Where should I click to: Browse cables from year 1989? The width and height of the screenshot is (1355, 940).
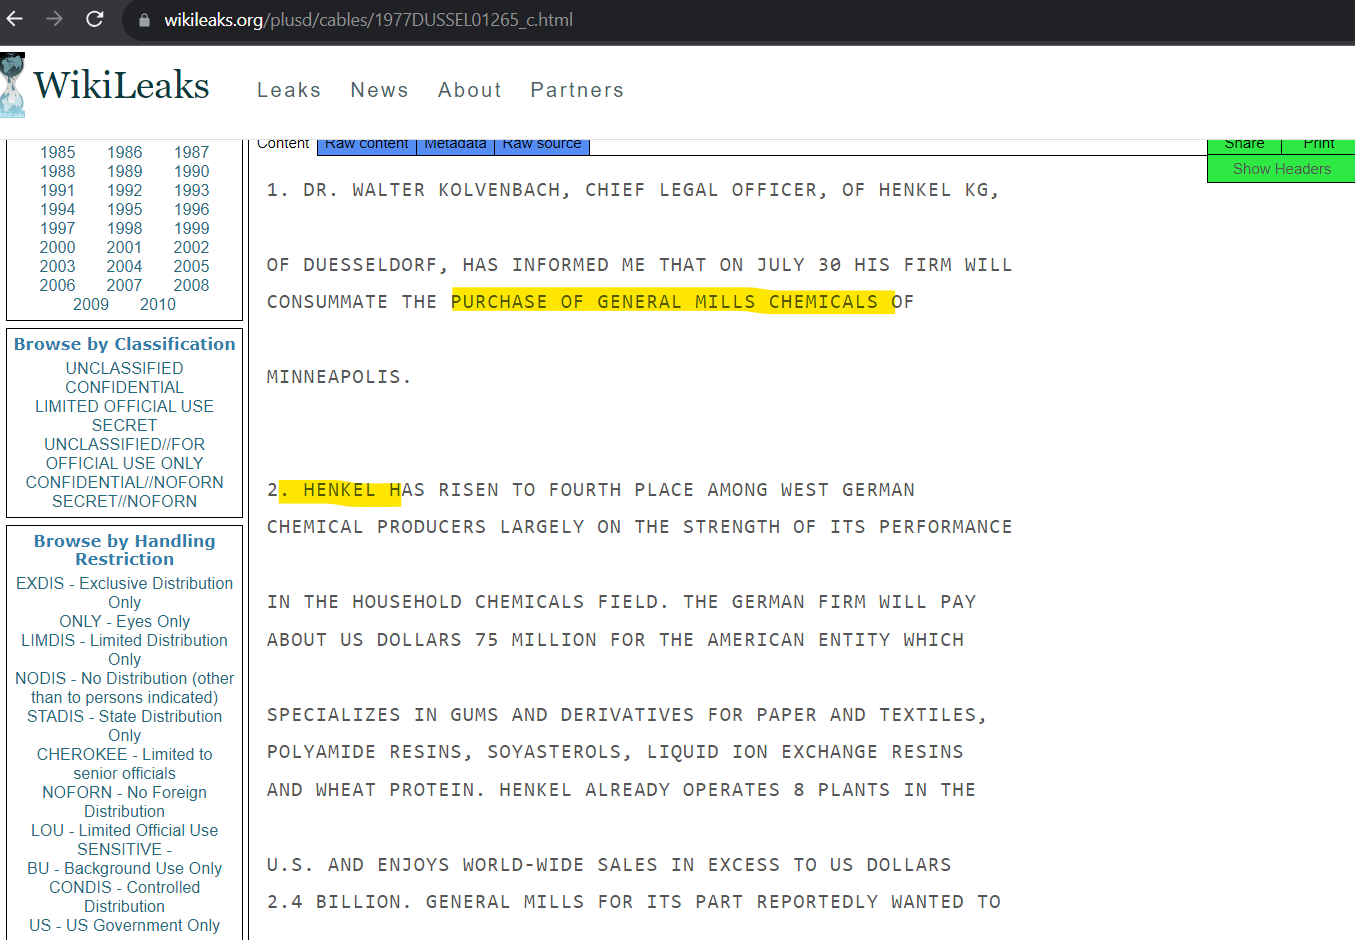point(125,171)
